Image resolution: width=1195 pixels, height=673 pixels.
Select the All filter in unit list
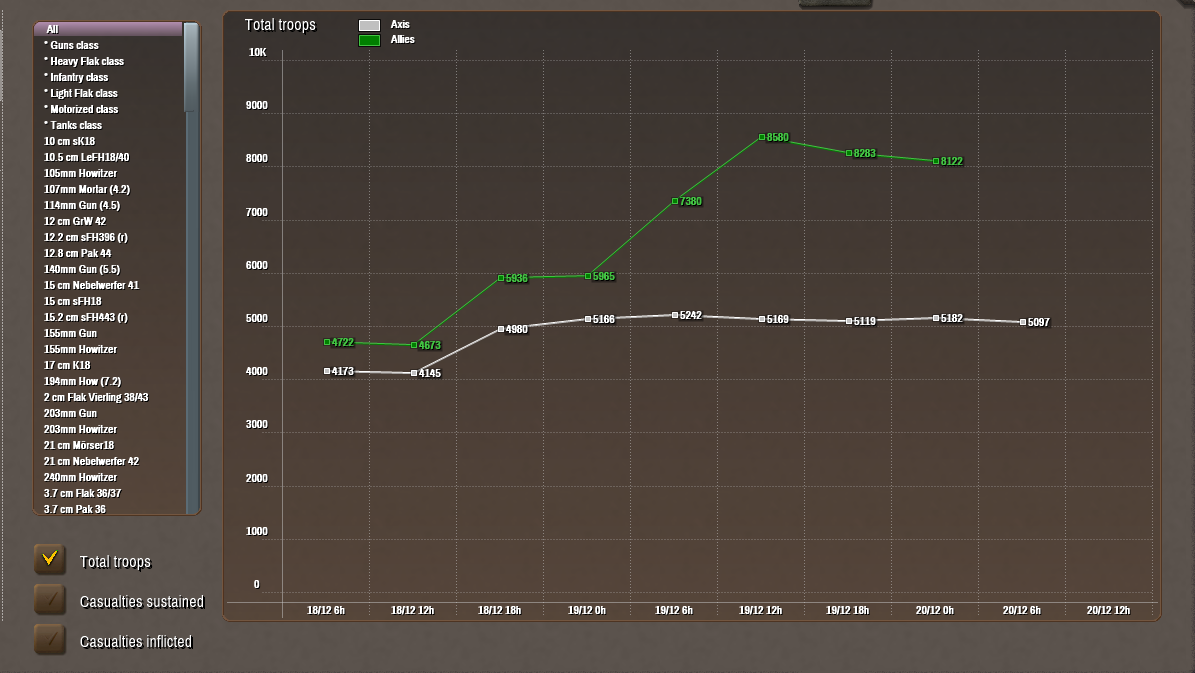click(x=108, y=29)
